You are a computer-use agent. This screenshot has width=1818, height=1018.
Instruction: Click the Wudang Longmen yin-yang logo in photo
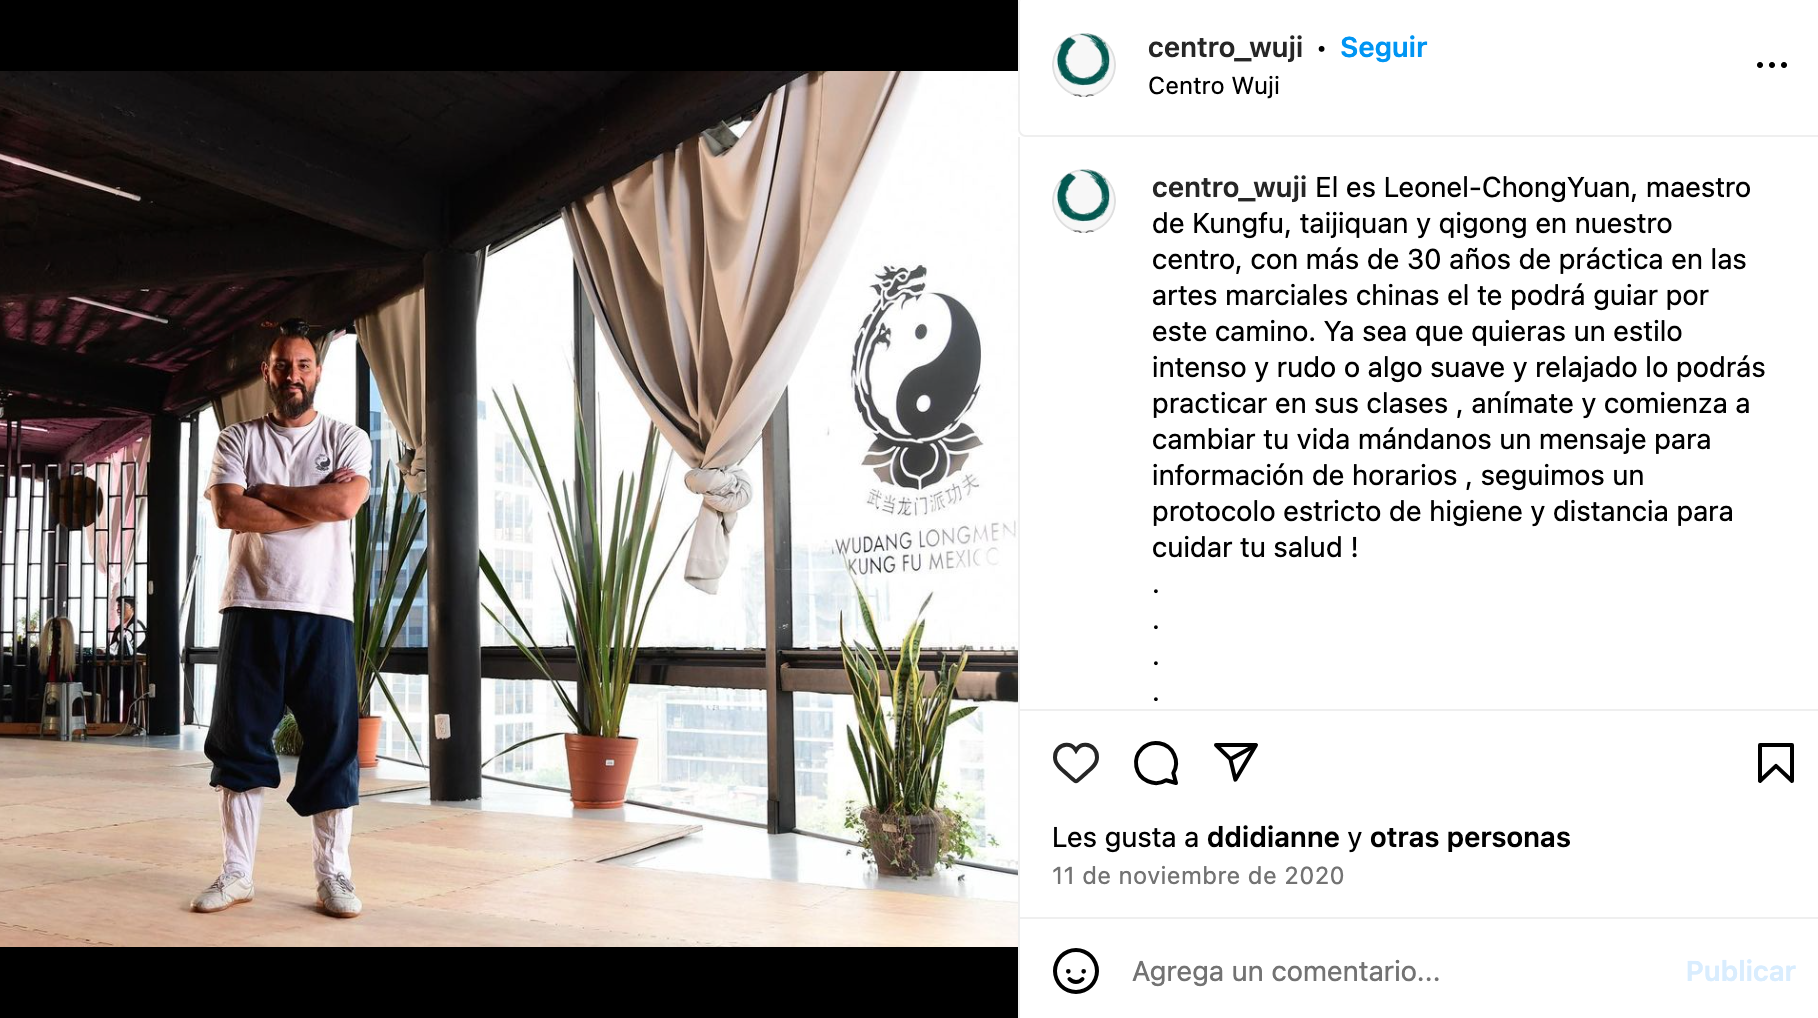[x=918, y=378]
